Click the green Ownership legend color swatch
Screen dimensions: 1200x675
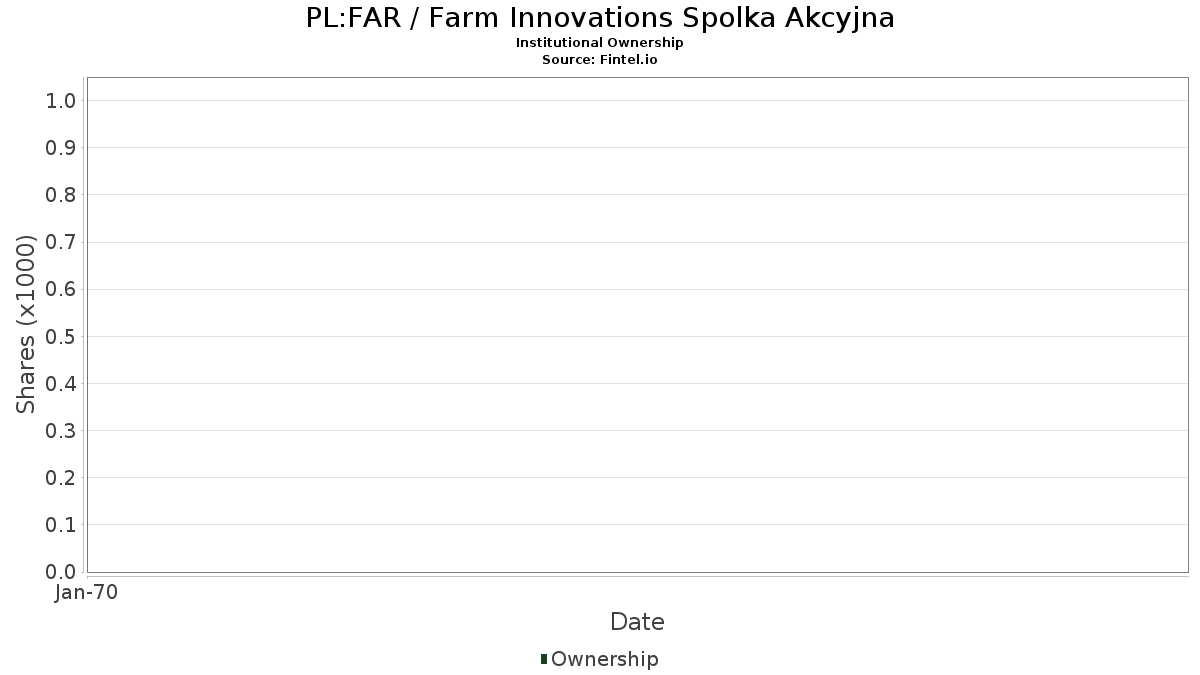(544, 658)
